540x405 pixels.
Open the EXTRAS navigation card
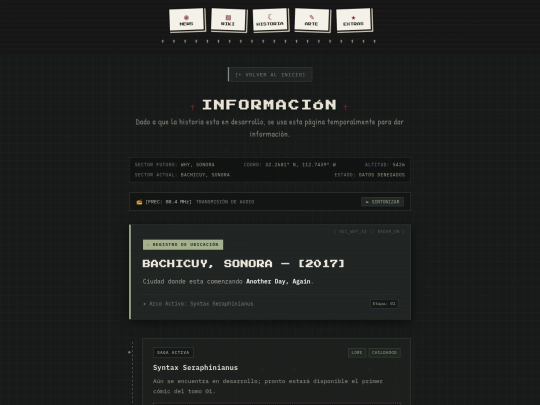click(x=354, y=20)
